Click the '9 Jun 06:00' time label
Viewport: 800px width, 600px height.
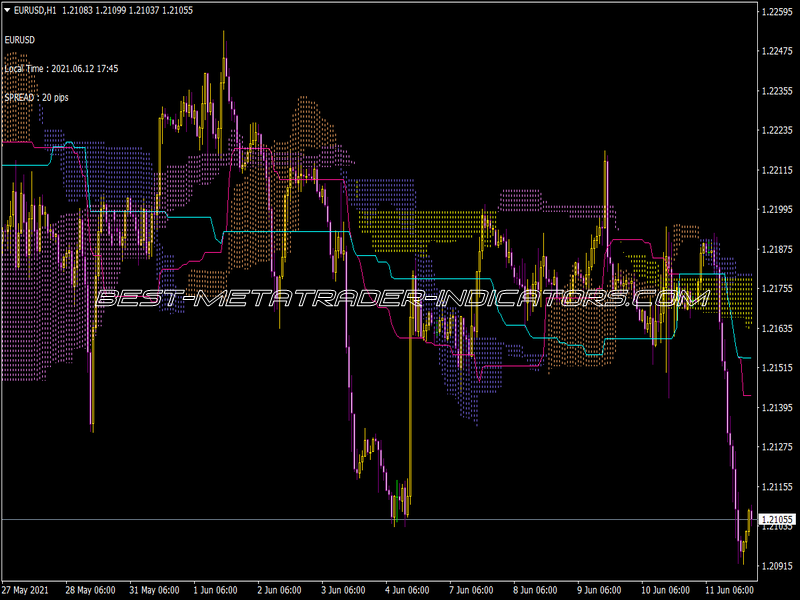click(x=599, y=590)
